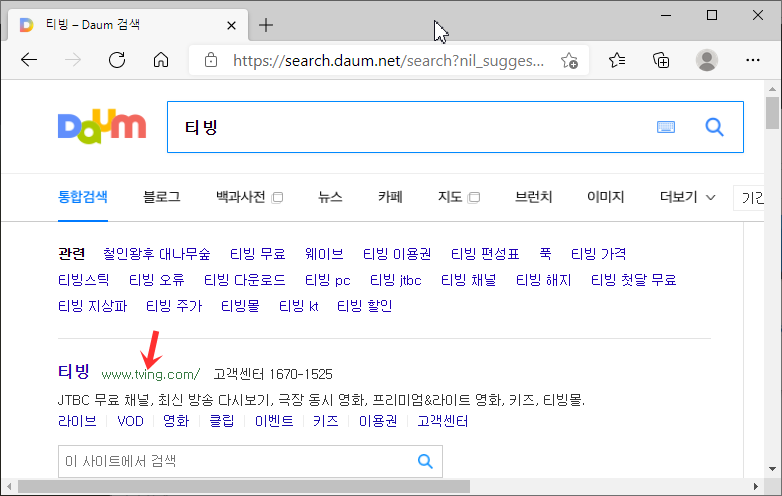
Task: Switch to the 이미지 tab
Action: pyautogui.click(x=605, y=197)
